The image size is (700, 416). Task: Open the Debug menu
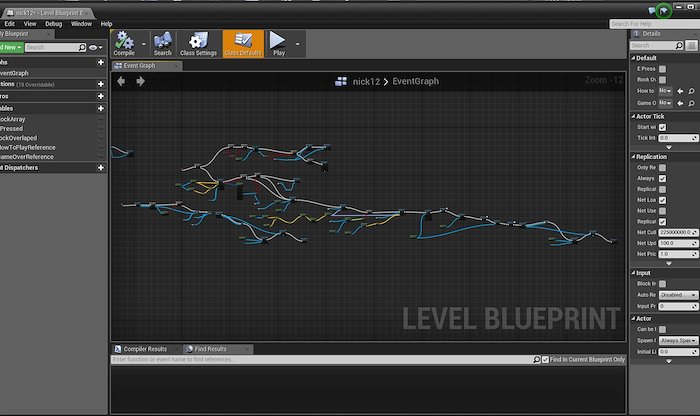[x=54, y=24]
